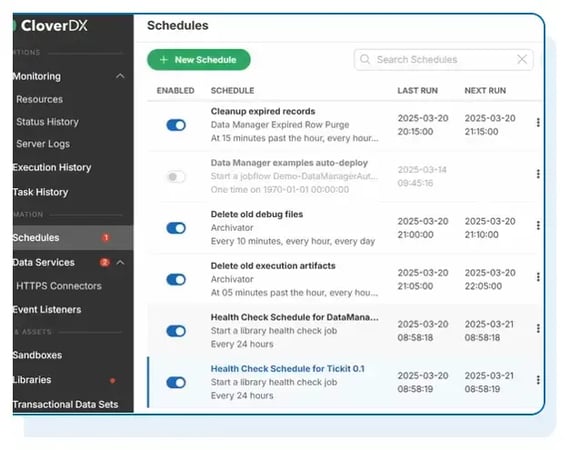570x450 pixels.
Task: Click the red badge on Data Services
Action: pyautogui.click(x=105, y=262)
